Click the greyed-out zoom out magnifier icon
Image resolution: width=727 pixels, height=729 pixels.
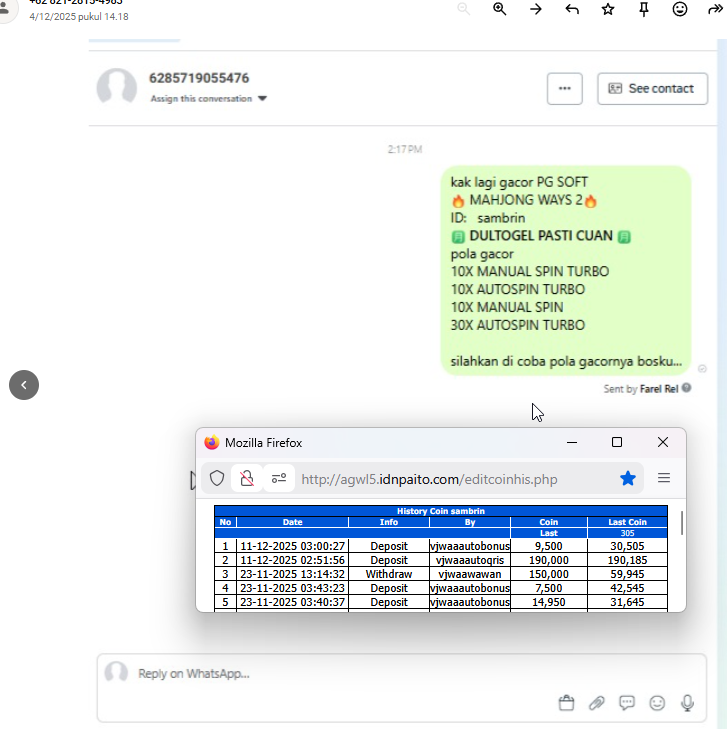click(x=463, y=9)
